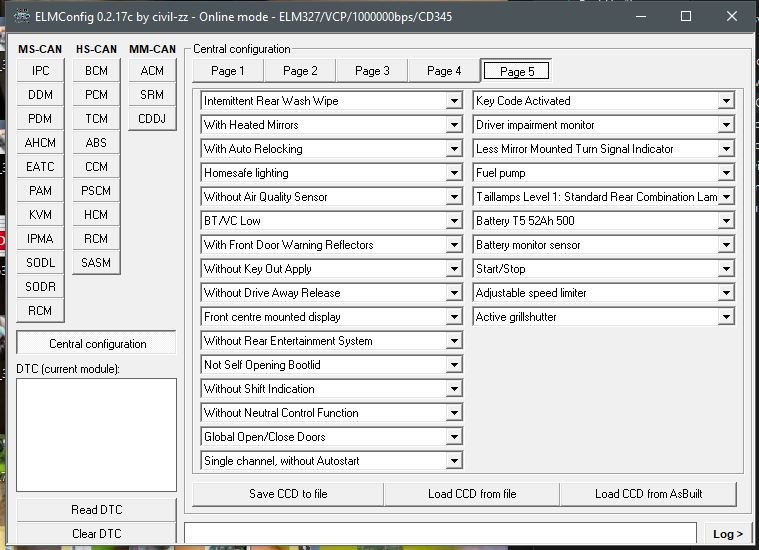
Task: Switch to the Page 1 tab
Action: tap(228, 71)
